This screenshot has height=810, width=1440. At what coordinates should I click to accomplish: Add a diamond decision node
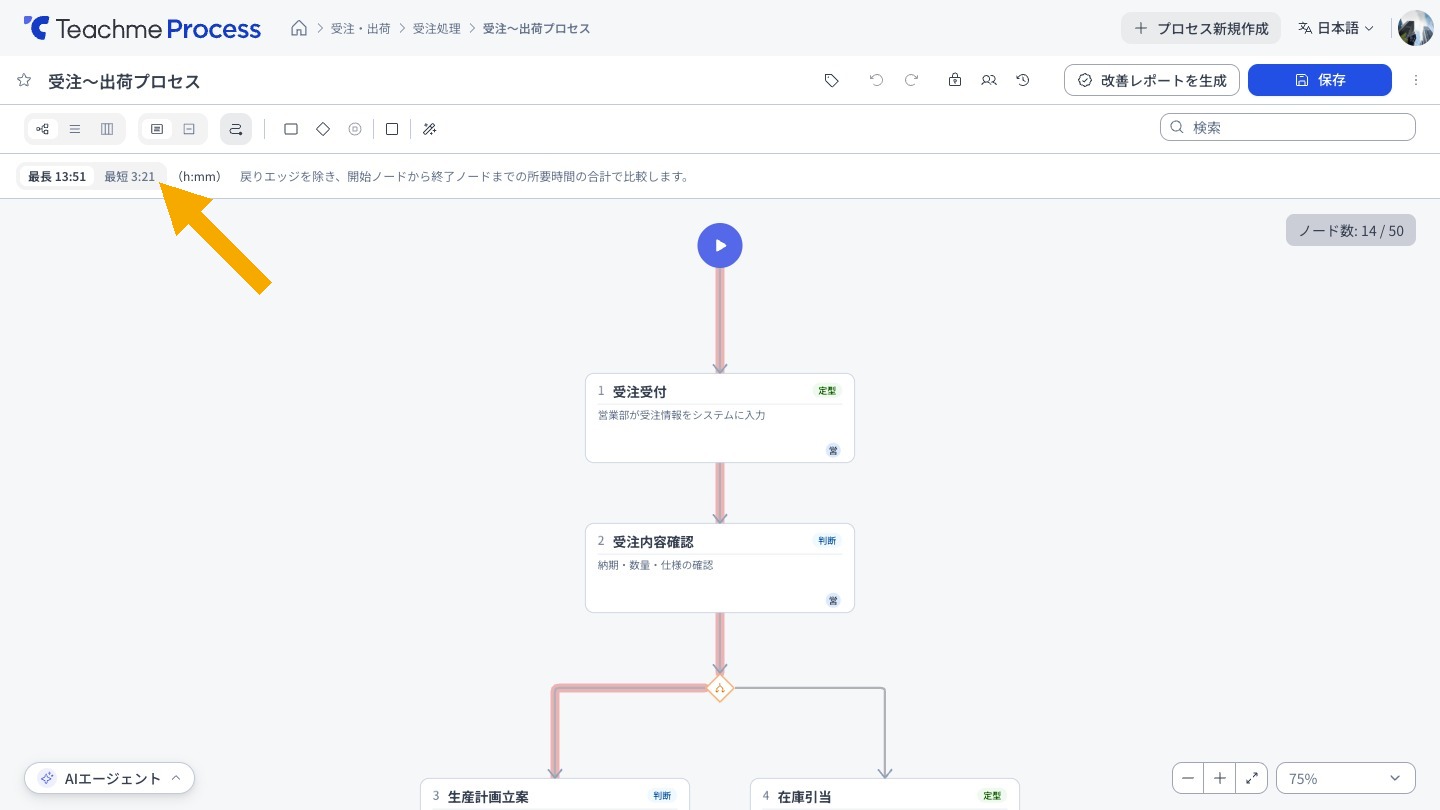pyautogui.click(x=323, y=129)
